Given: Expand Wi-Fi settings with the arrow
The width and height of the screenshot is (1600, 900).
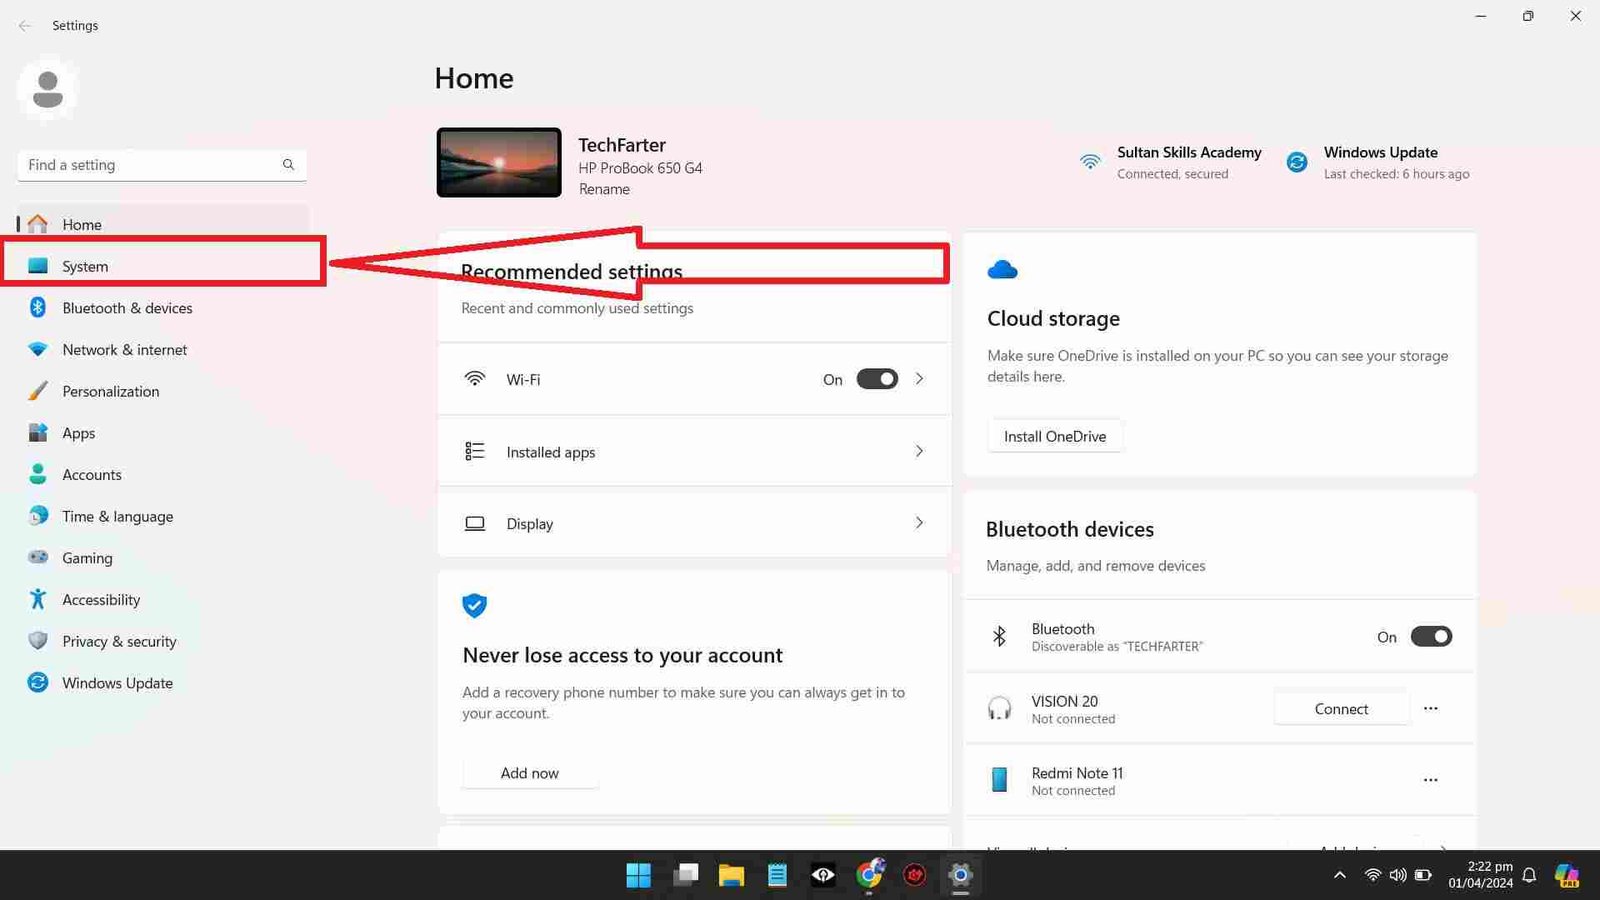Looking at the screenshot, I should [919, 379].
